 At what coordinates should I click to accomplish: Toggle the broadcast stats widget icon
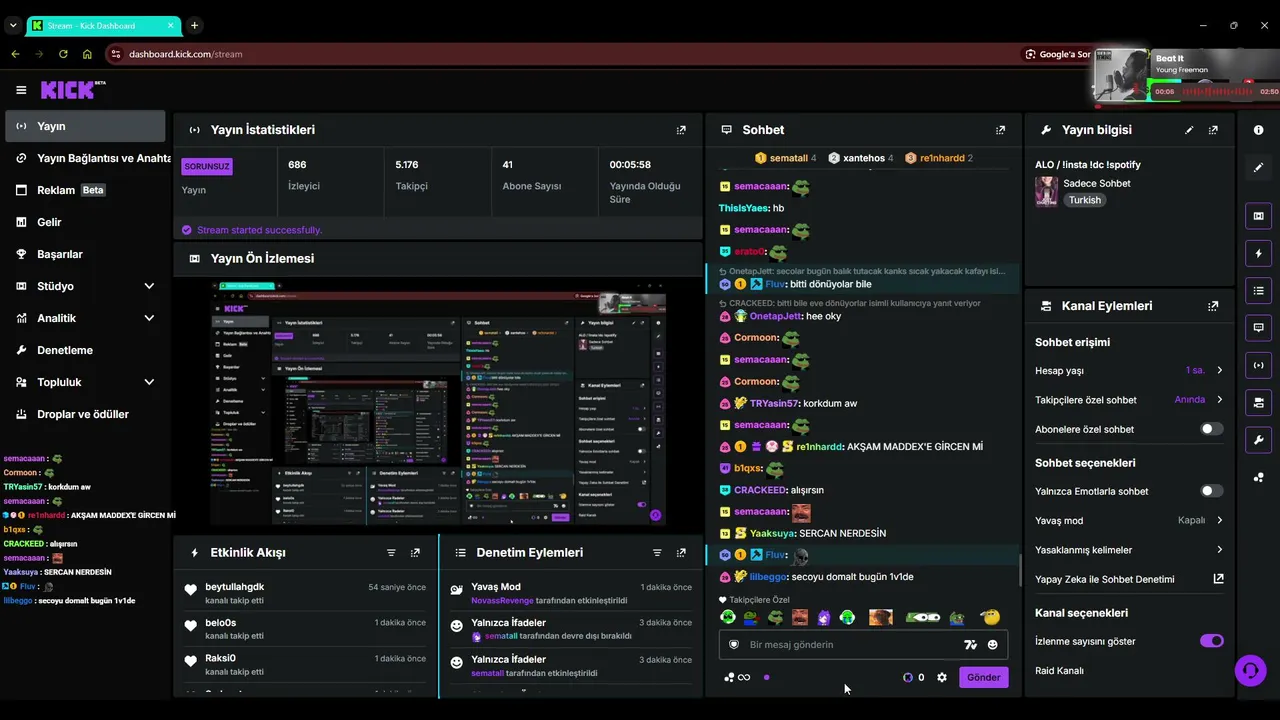1258,365
